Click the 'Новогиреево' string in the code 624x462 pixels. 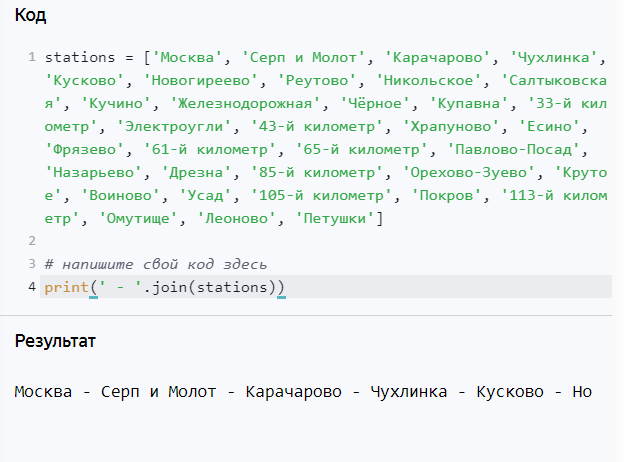point(200,80)
